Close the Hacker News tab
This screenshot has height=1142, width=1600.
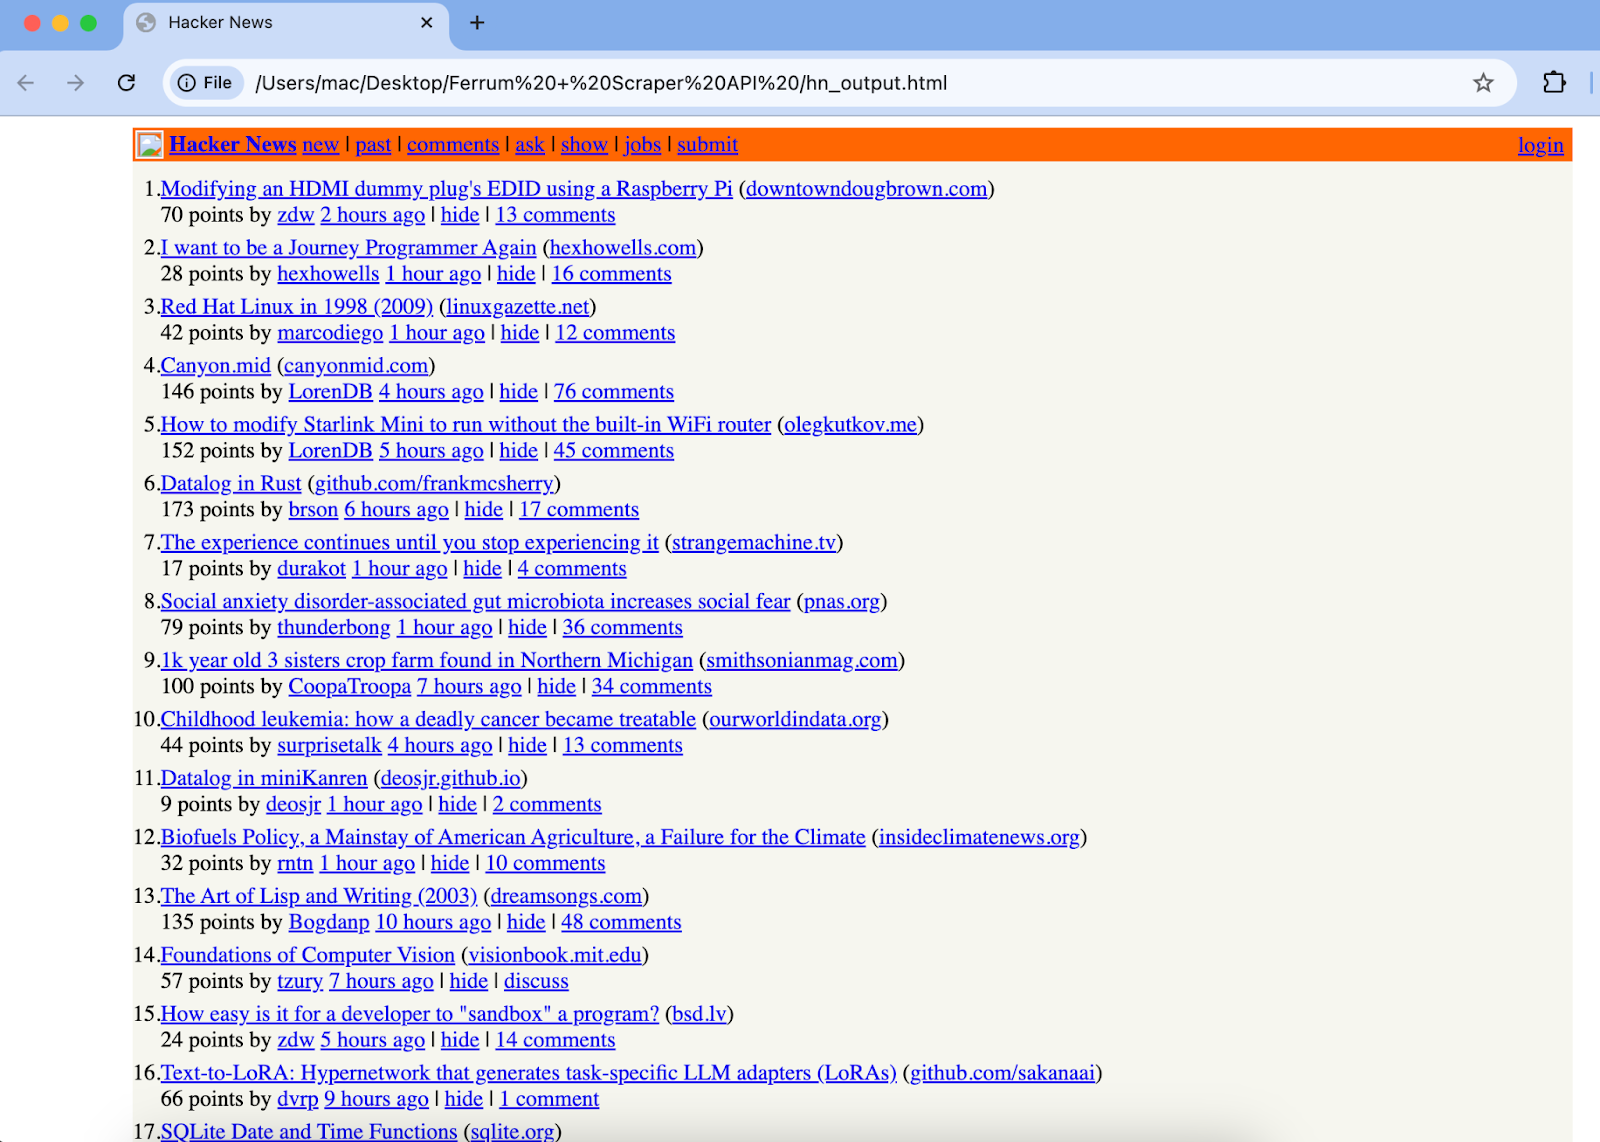(427, 22)
